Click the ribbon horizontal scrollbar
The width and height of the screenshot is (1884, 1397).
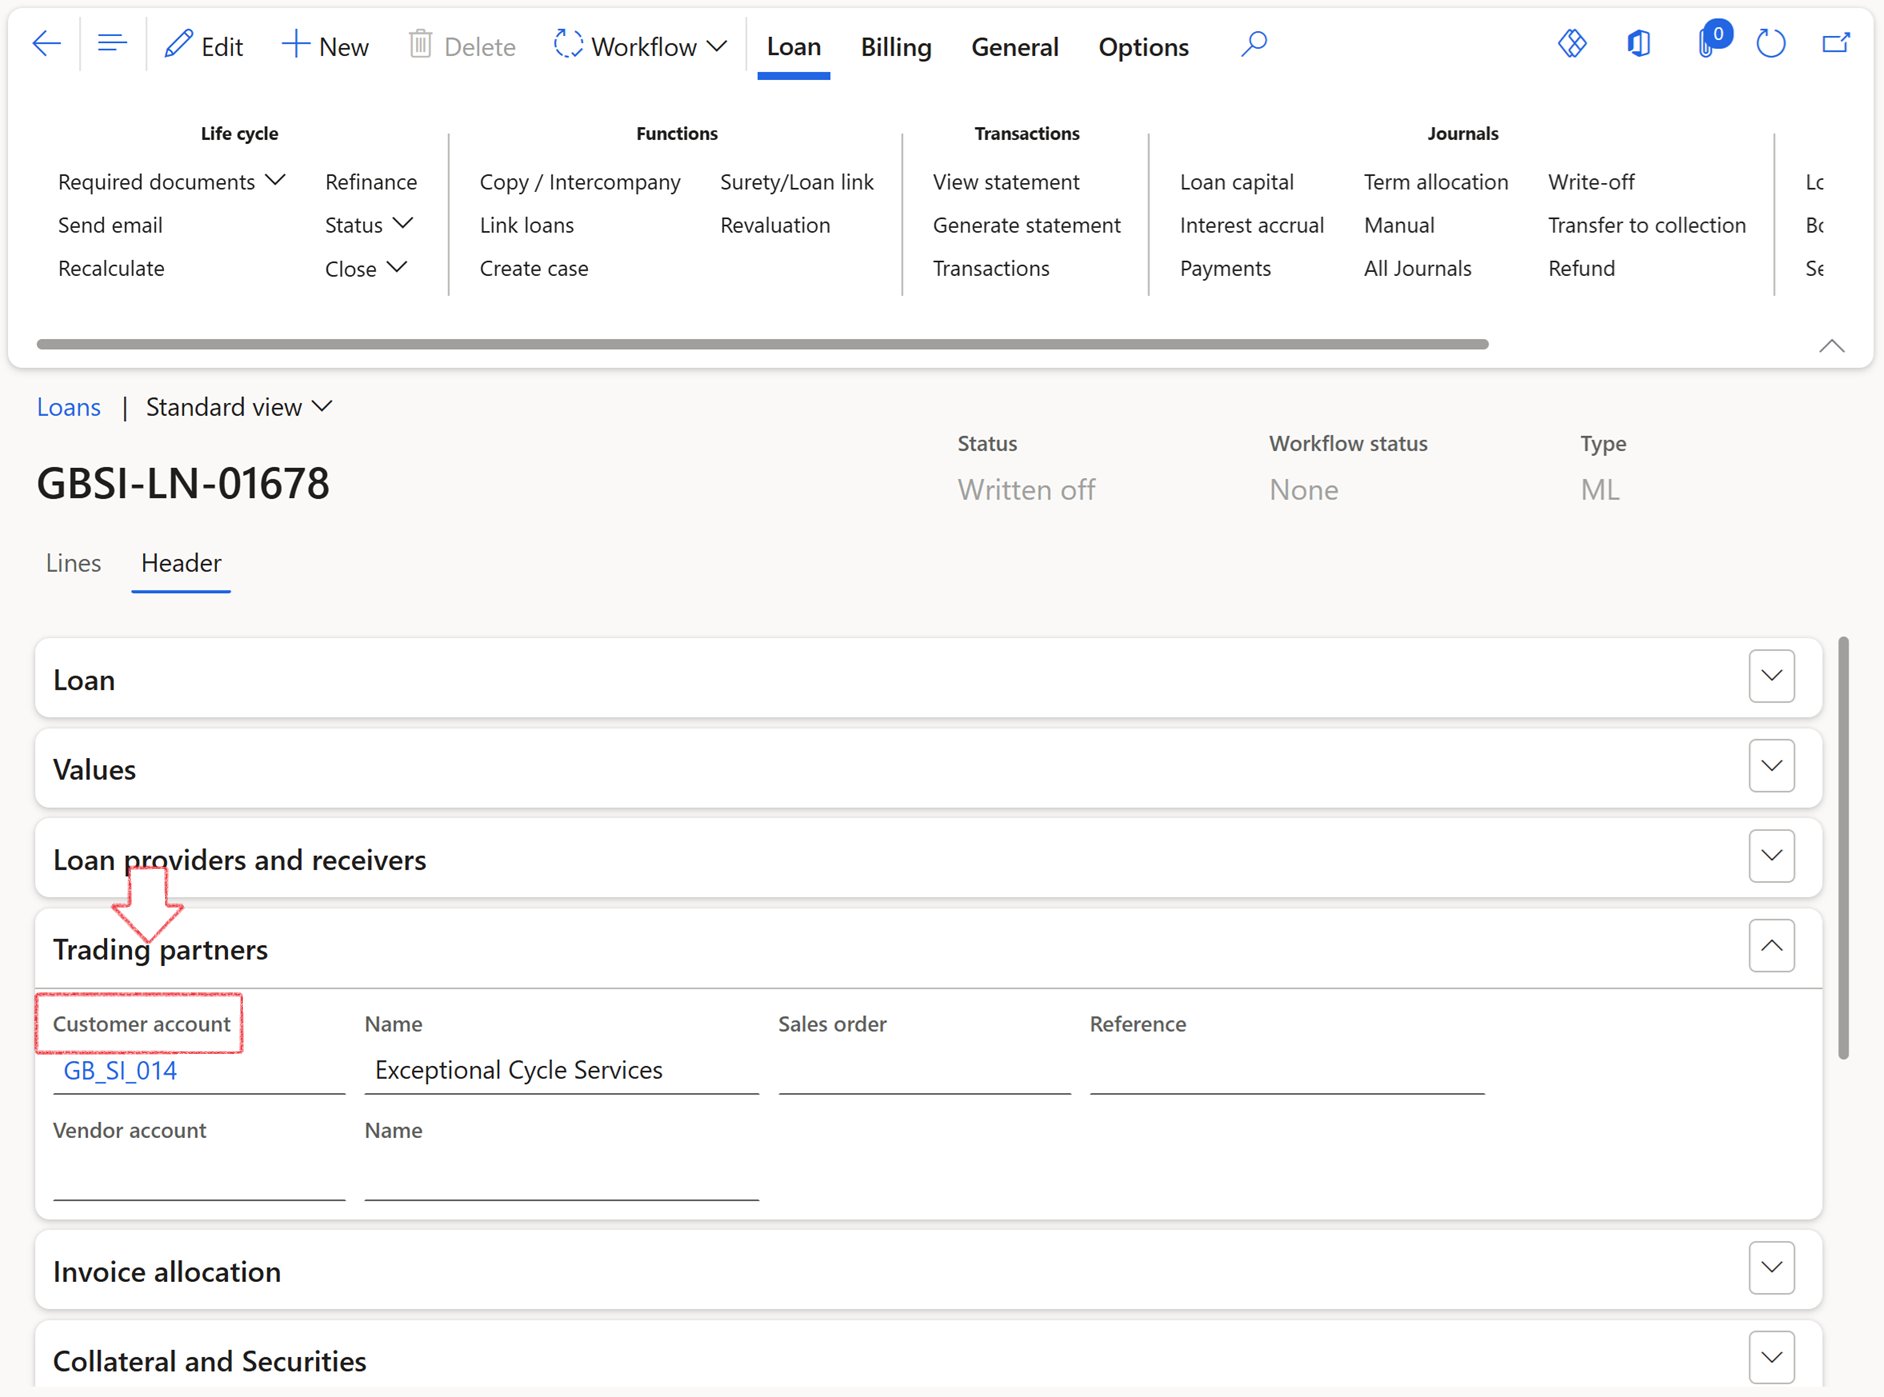coord(762,344)
